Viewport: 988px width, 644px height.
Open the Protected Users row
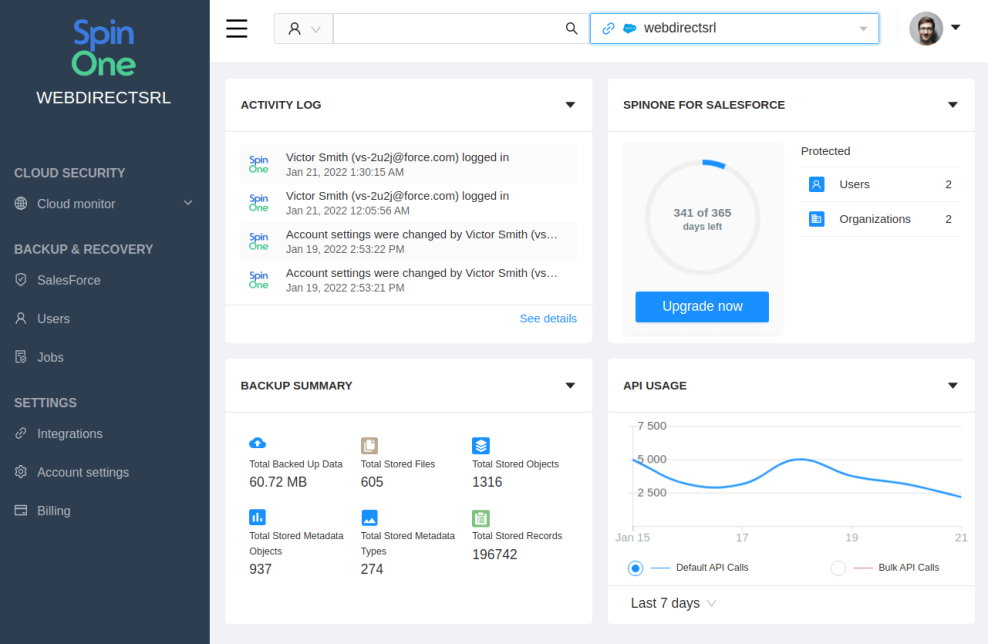coord(880,184)
